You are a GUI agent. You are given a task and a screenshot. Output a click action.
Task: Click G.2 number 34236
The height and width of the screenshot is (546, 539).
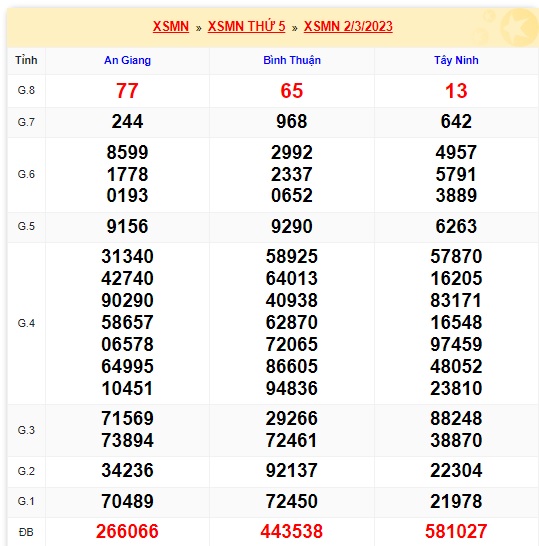coord(127,470)
